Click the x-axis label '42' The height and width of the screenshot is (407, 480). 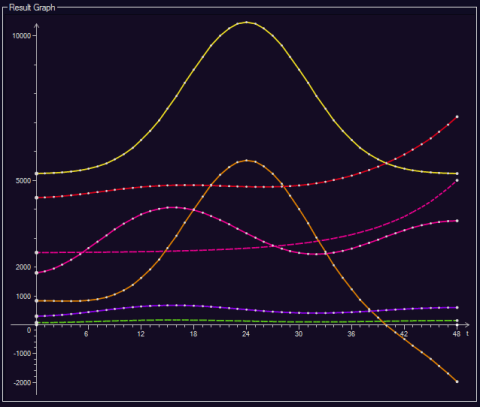404,334
